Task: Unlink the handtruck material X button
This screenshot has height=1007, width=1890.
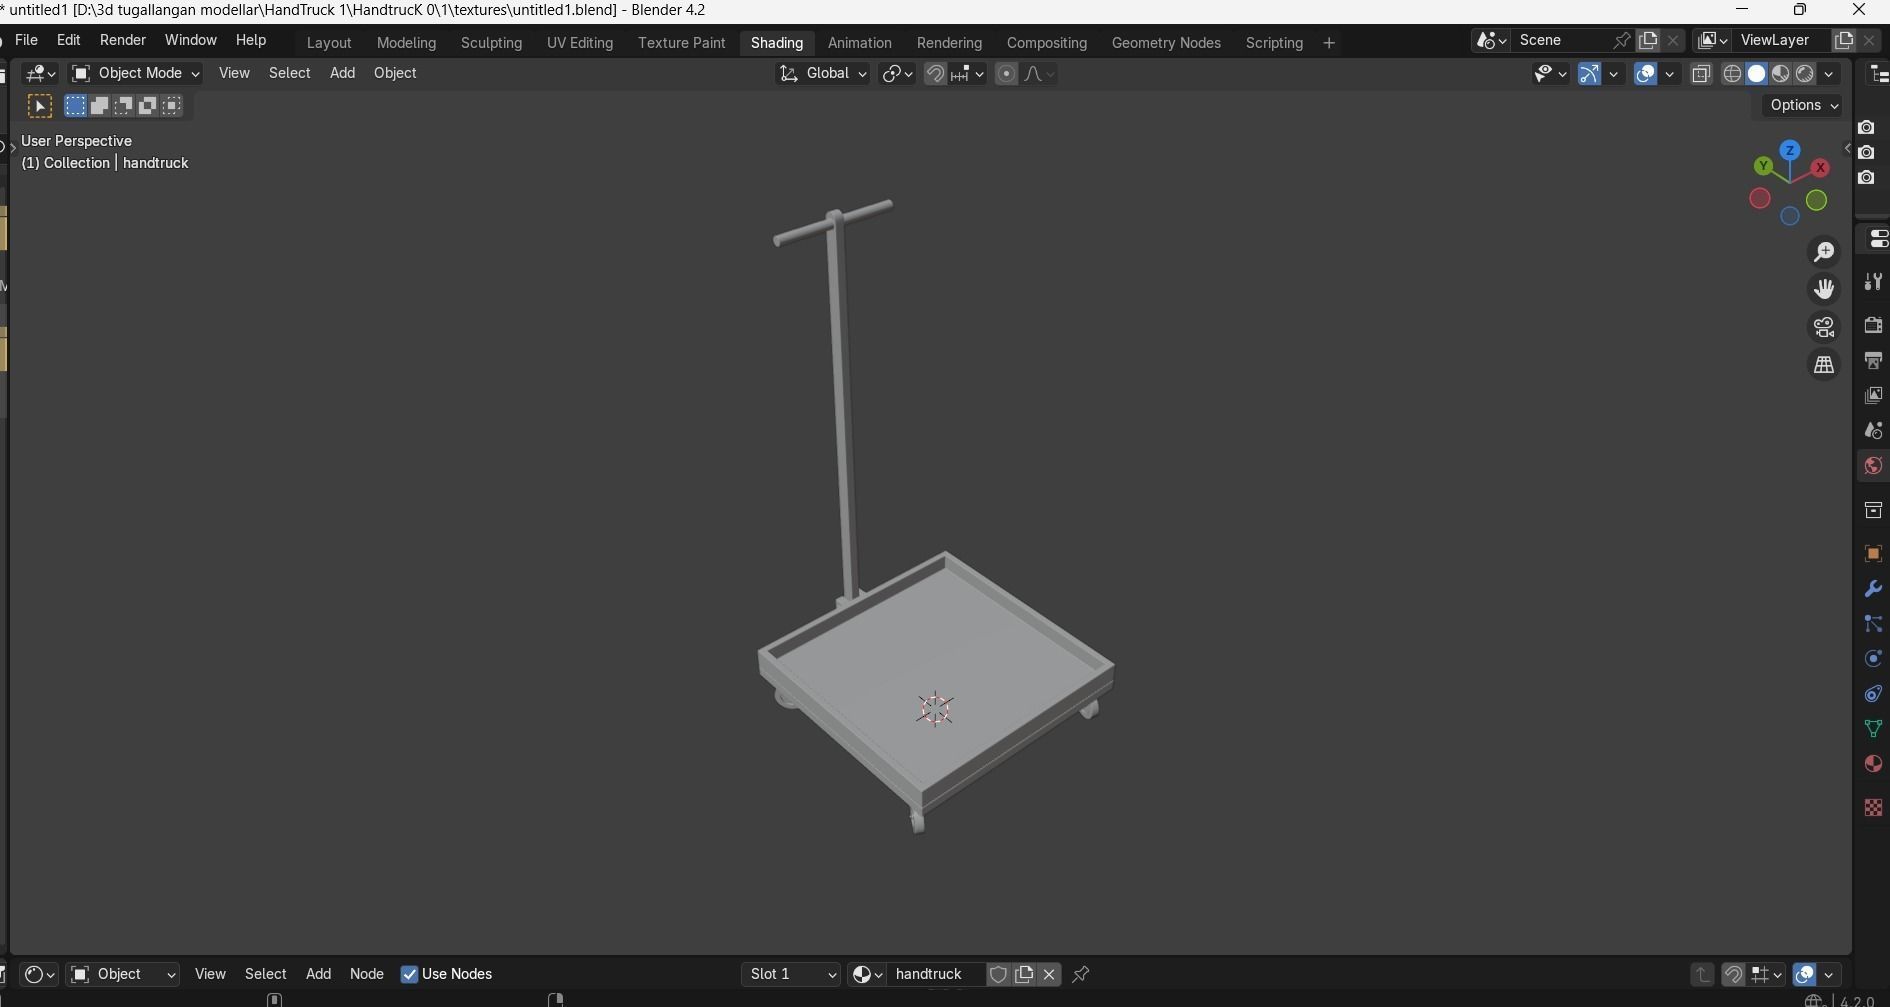Action: (1049, 974)
